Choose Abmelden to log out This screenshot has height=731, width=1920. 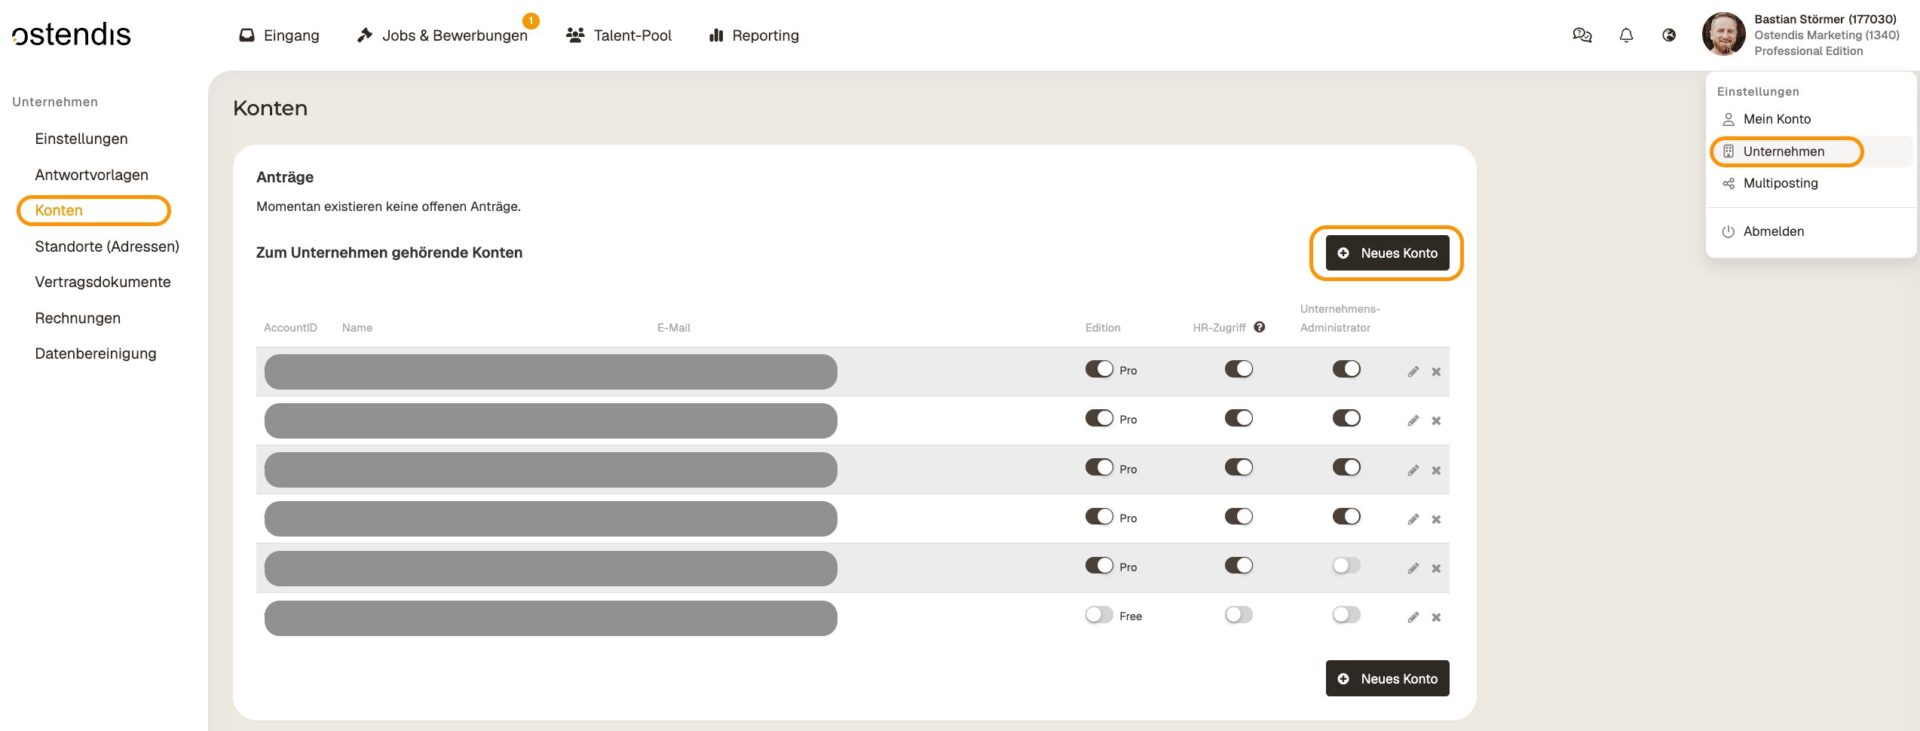(x=1773, y=231)
